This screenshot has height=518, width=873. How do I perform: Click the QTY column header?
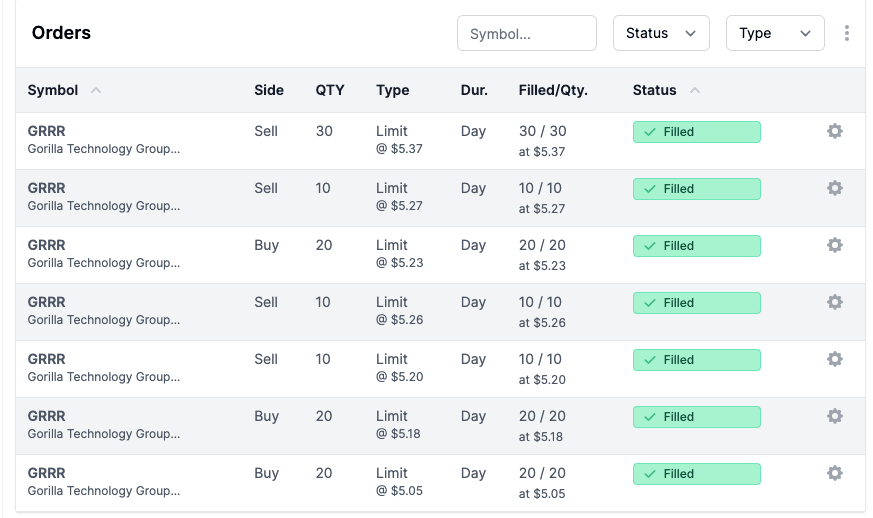click(330, 90)
